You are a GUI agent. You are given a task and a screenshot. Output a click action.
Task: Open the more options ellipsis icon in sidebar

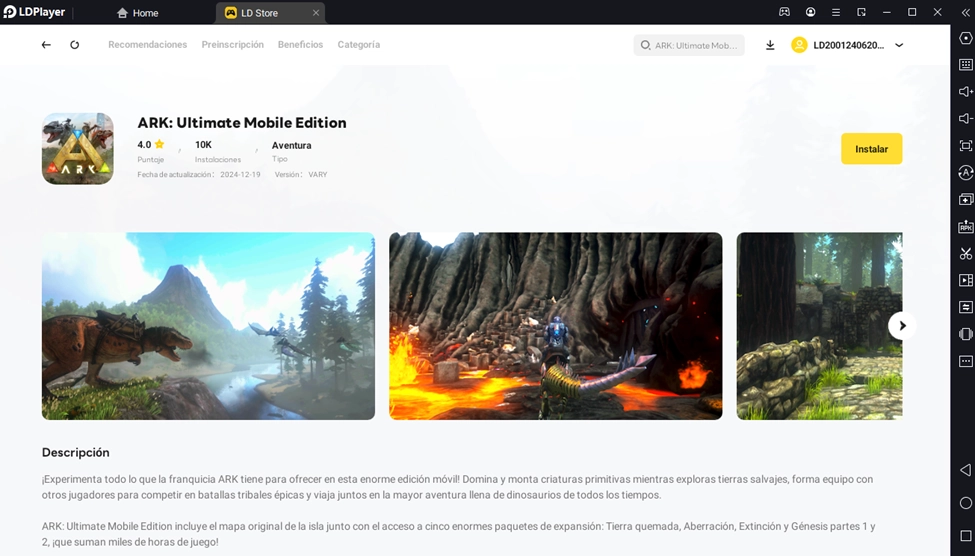pyautogui.click(x=966, y=361)
